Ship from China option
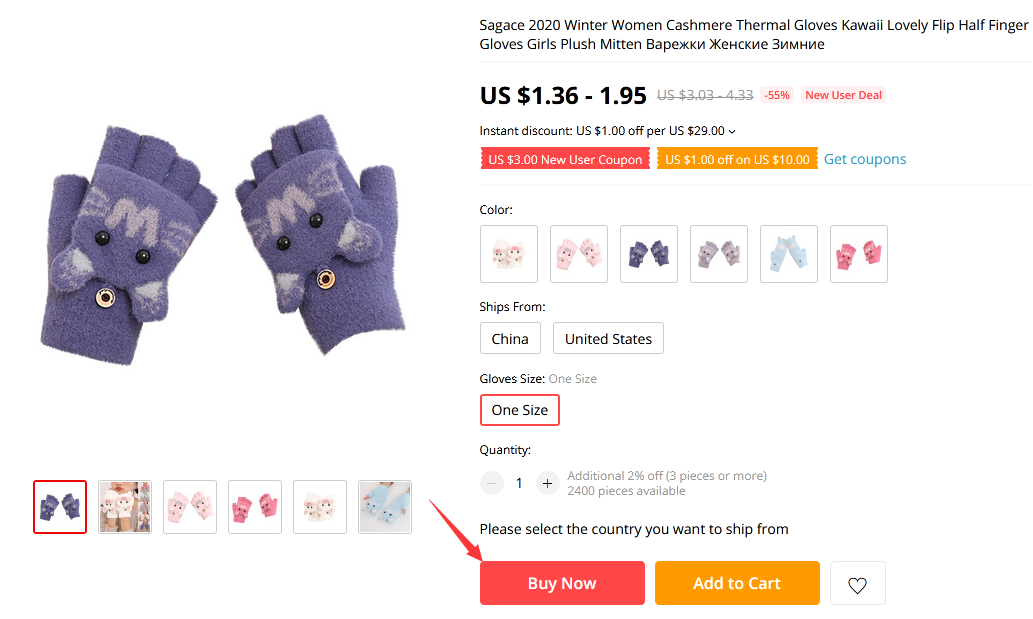This screenshot has height=619, width=1033. [510, 338]
